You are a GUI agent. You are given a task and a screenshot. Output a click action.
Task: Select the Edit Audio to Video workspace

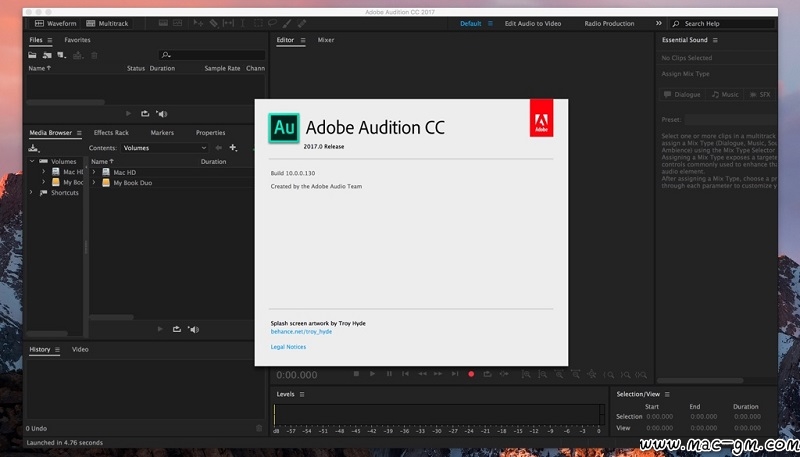533,23
